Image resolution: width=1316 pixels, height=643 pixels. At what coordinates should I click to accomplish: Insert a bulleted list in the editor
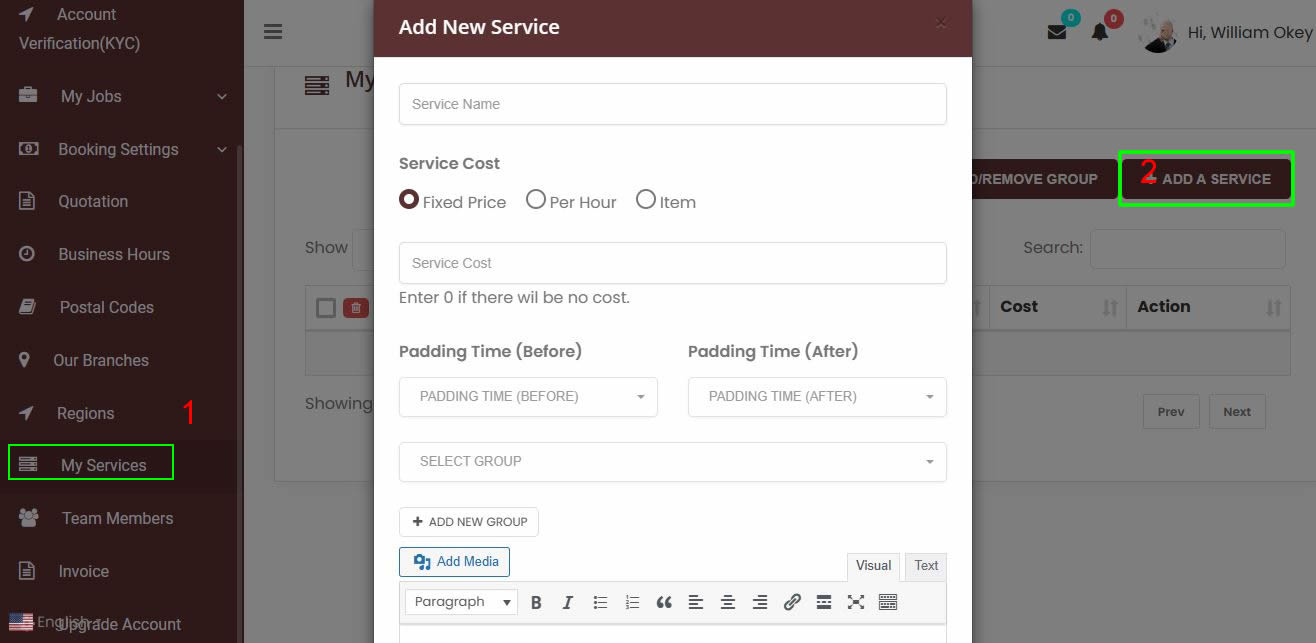point(600,601)
